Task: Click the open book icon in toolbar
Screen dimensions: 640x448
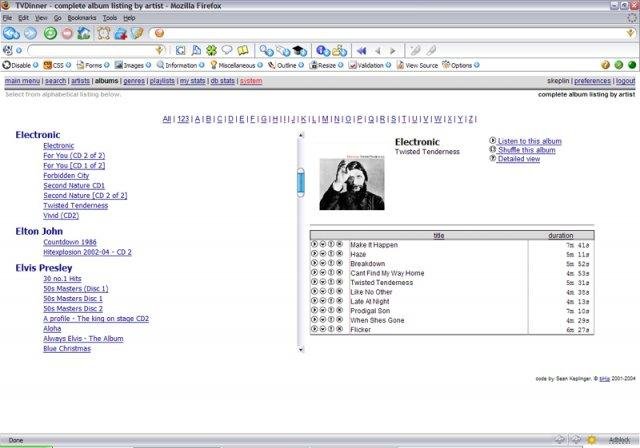Action: [x=243, y=50]
